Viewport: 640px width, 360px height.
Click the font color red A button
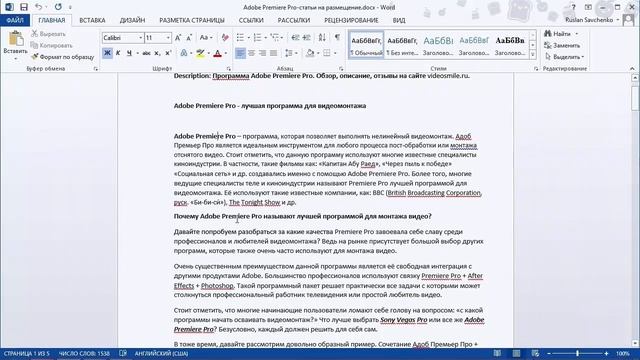click(218, 53)
